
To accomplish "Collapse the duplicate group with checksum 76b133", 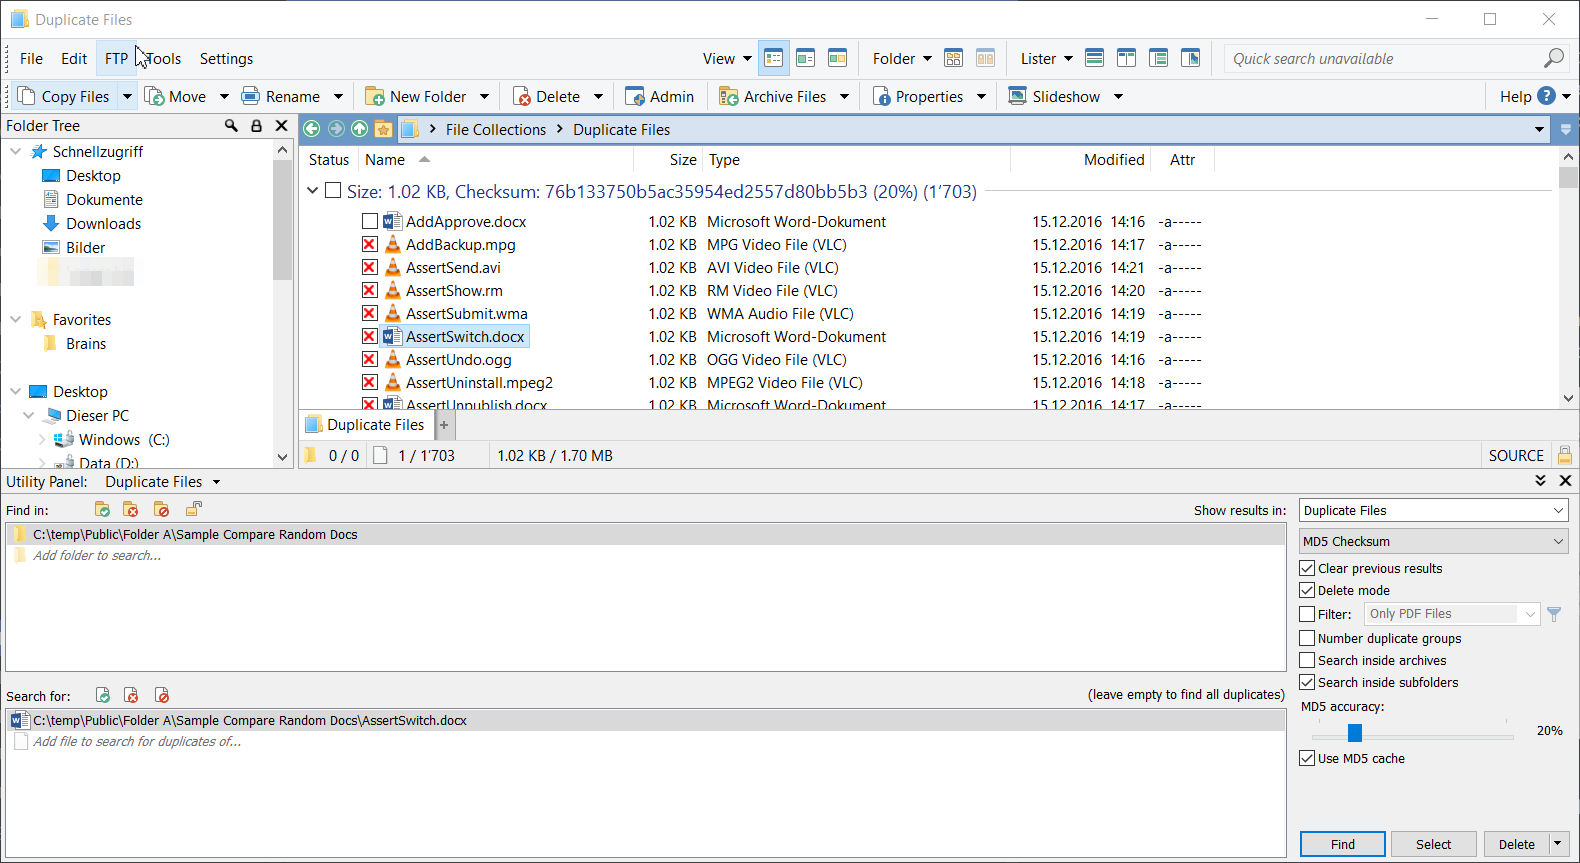I will (x=312, y=190).
